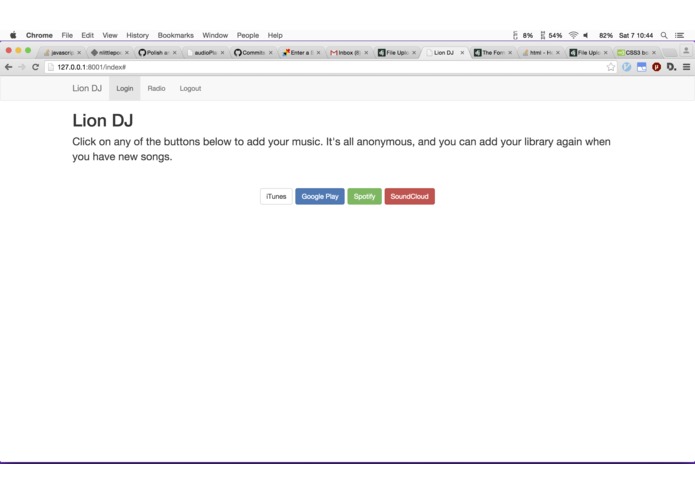Click the 54% stat in the menu bar
695x494 pixels.
pos(555,35)
